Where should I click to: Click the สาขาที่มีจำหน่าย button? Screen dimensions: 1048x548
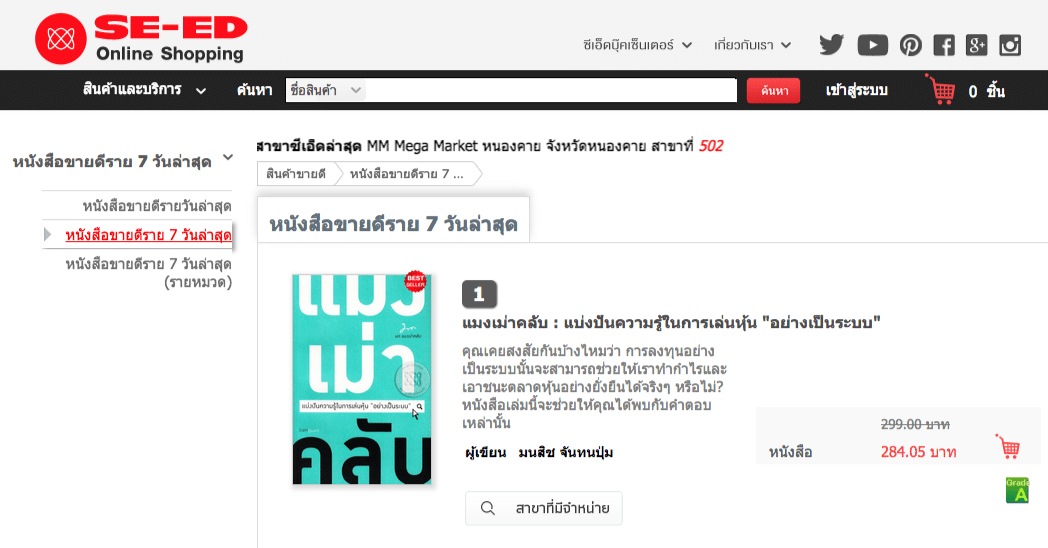(544, 508)
